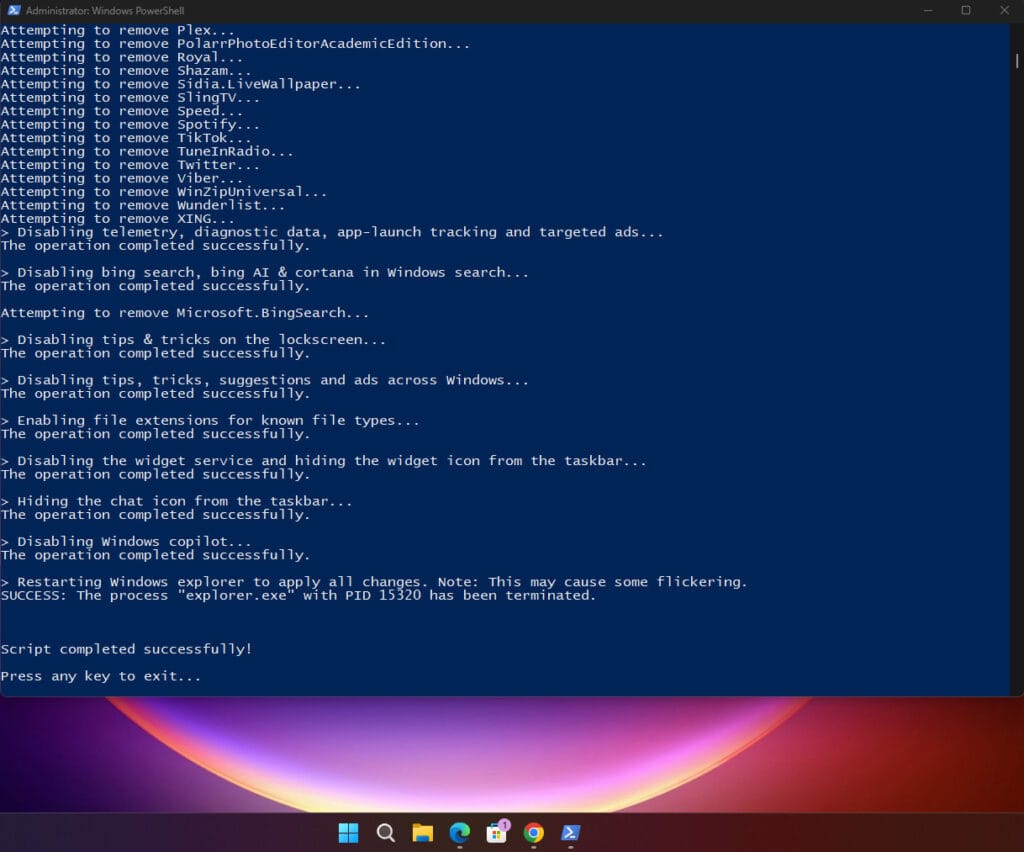Close the Administrator PowerShell window
The width and height of the screenshot is (1024, 852).
[x=1004, y=10]
